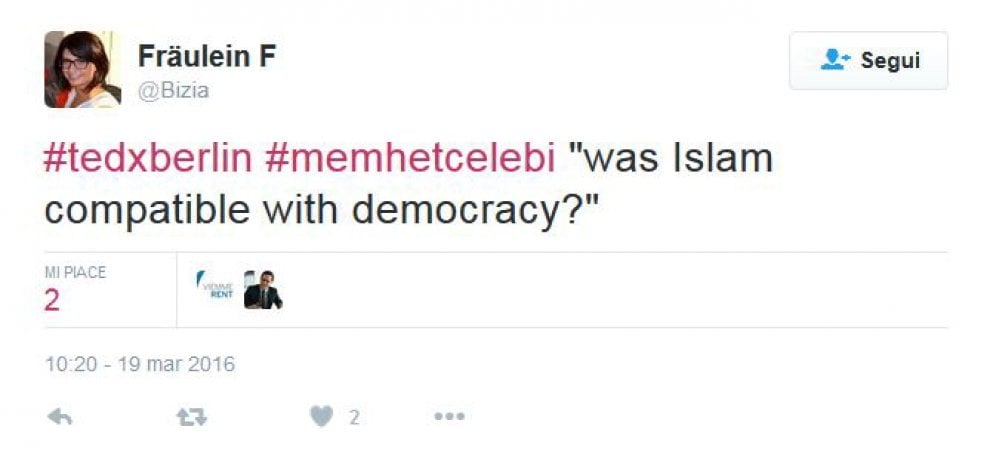The height and width of the screenshot is (457, 990).
Task: Open the @Bizia handle link
Action: coord(174,91)
